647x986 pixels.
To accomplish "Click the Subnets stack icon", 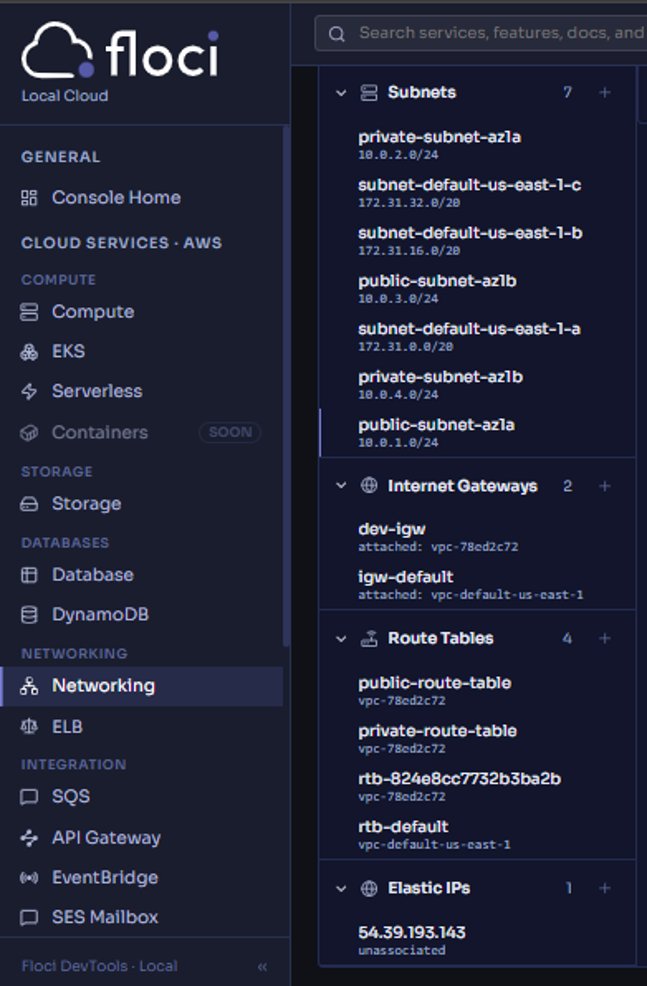I will pyautogui.click(x=368, y=93).
